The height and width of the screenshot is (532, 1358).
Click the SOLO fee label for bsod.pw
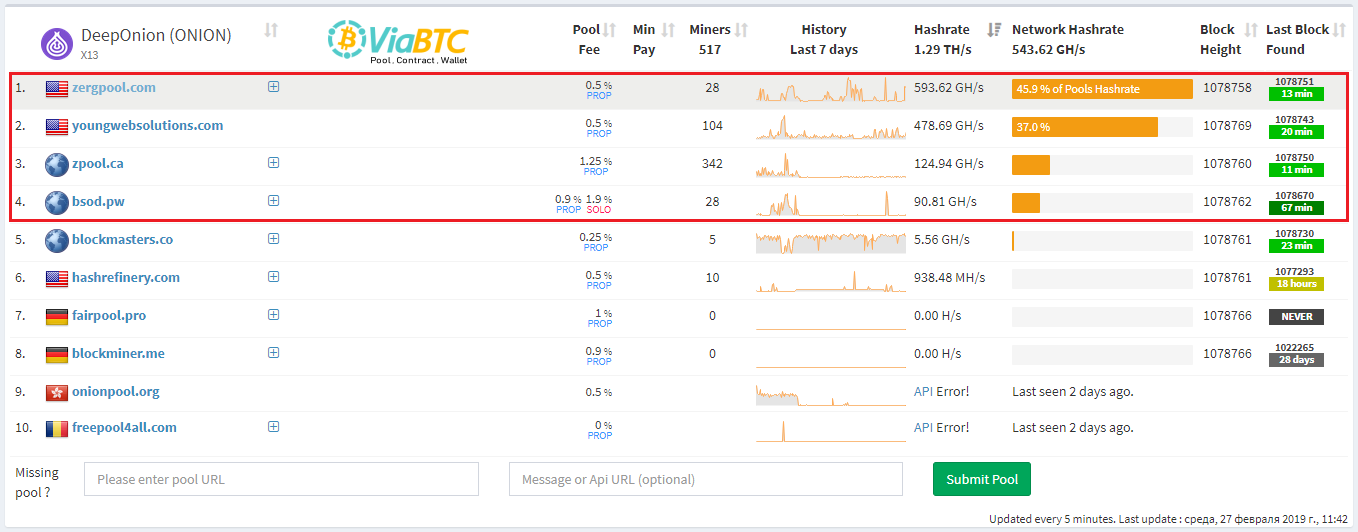tap(599, 210)
